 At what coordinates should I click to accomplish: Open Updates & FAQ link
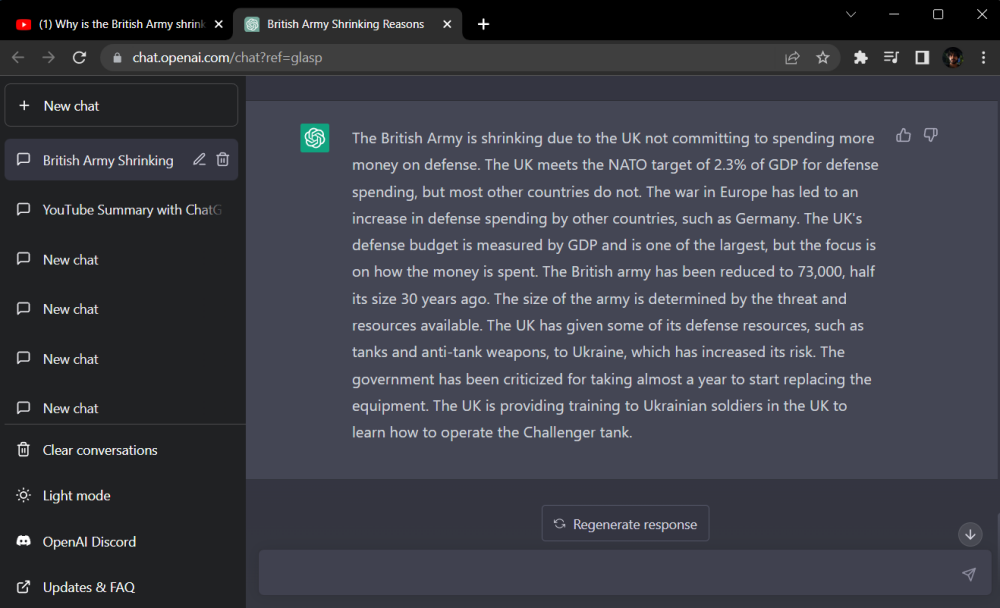click(88, 587)
